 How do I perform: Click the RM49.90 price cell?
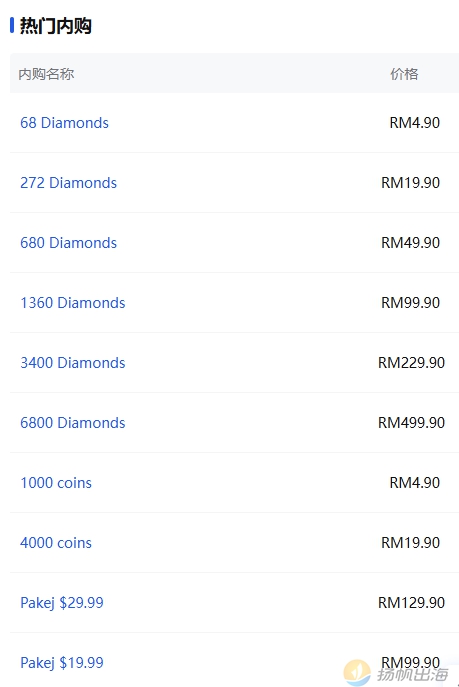tap(410, 243)
